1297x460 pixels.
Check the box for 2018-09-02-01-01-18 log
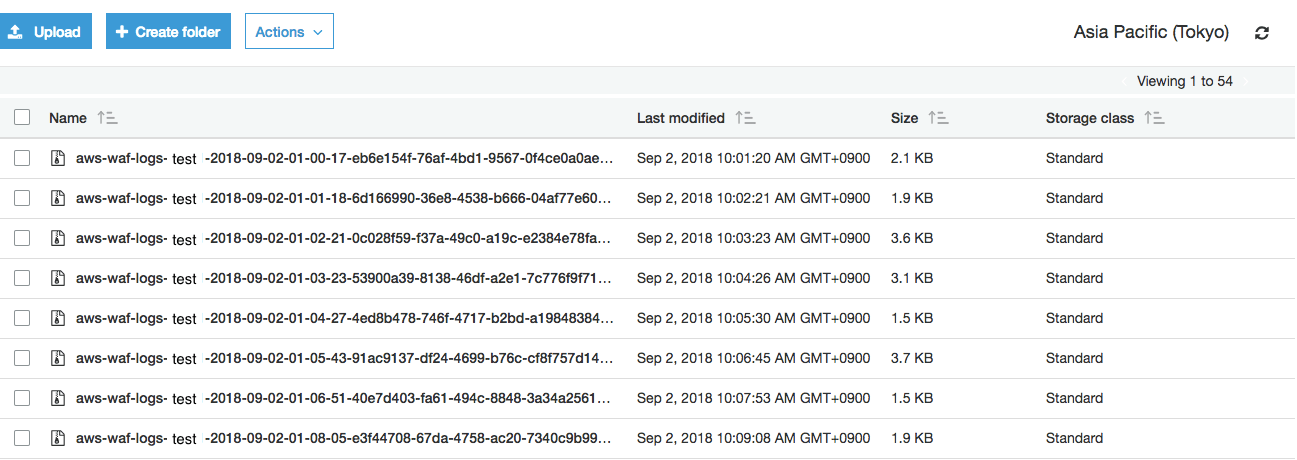point(22,198)
